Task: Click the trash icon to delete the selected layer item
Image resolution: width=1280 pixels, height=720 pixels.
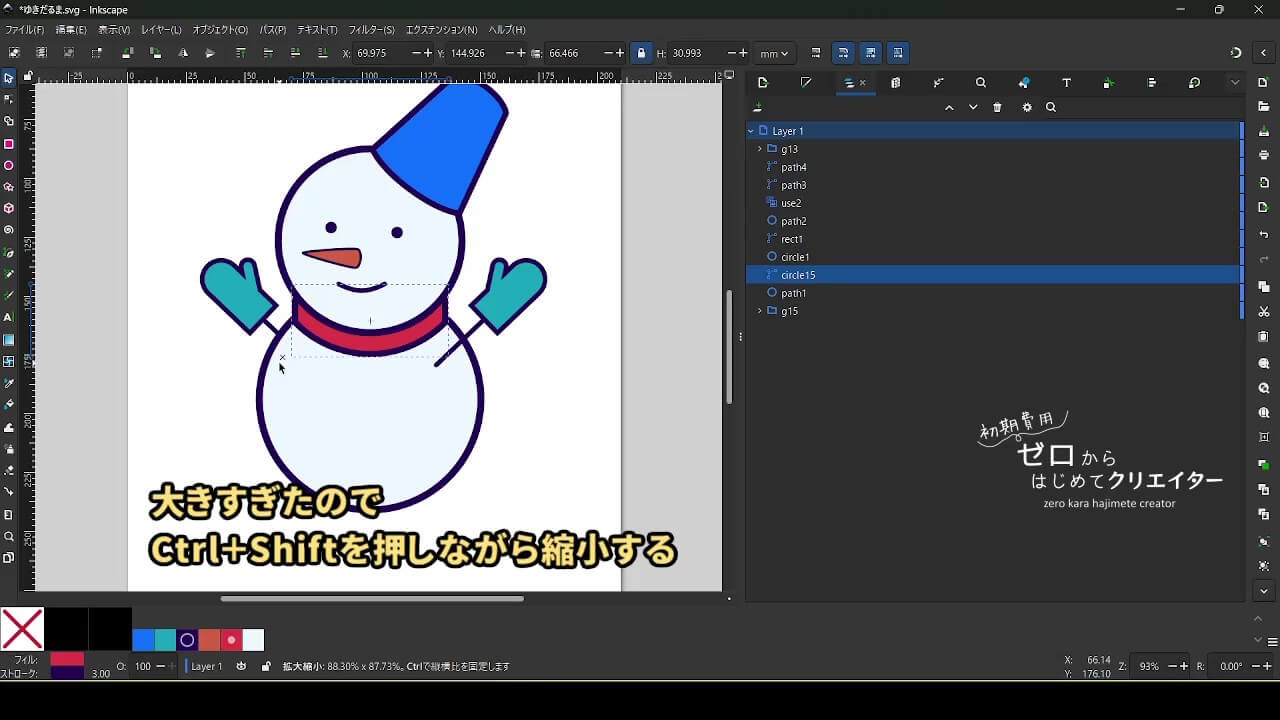Action: 997,108
